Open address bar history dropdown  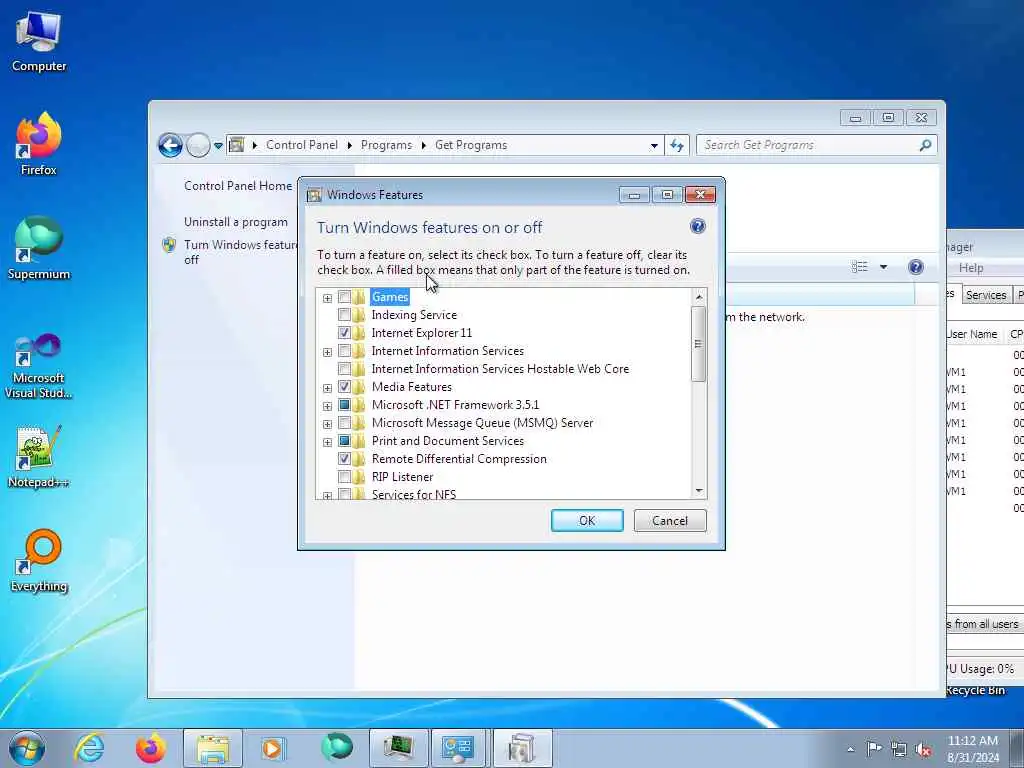tap(654, 146)
